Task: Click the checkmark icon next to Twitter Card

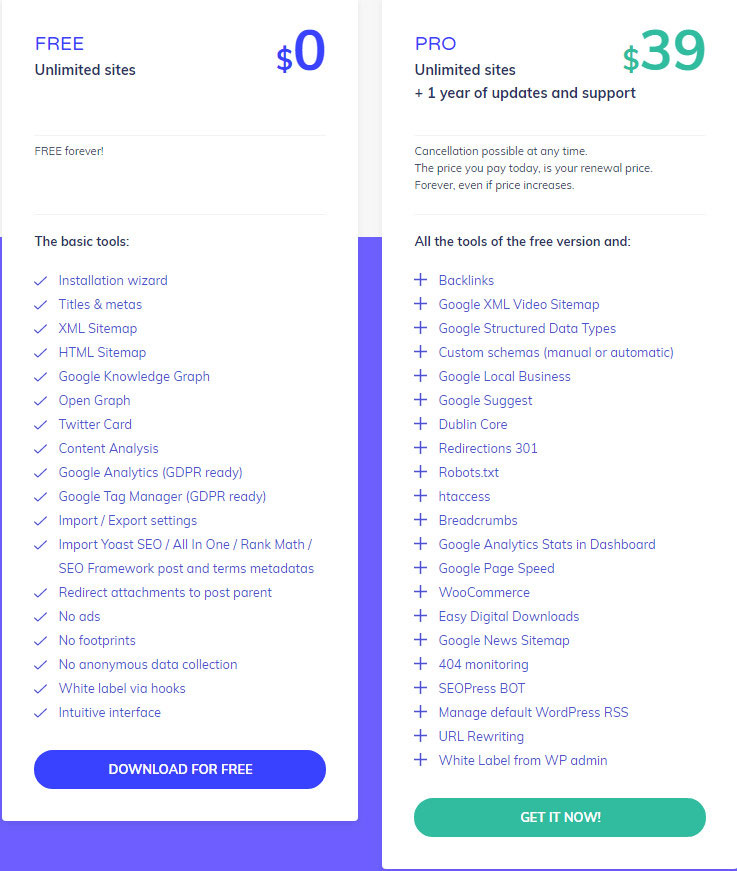Action: pos(41,424)
